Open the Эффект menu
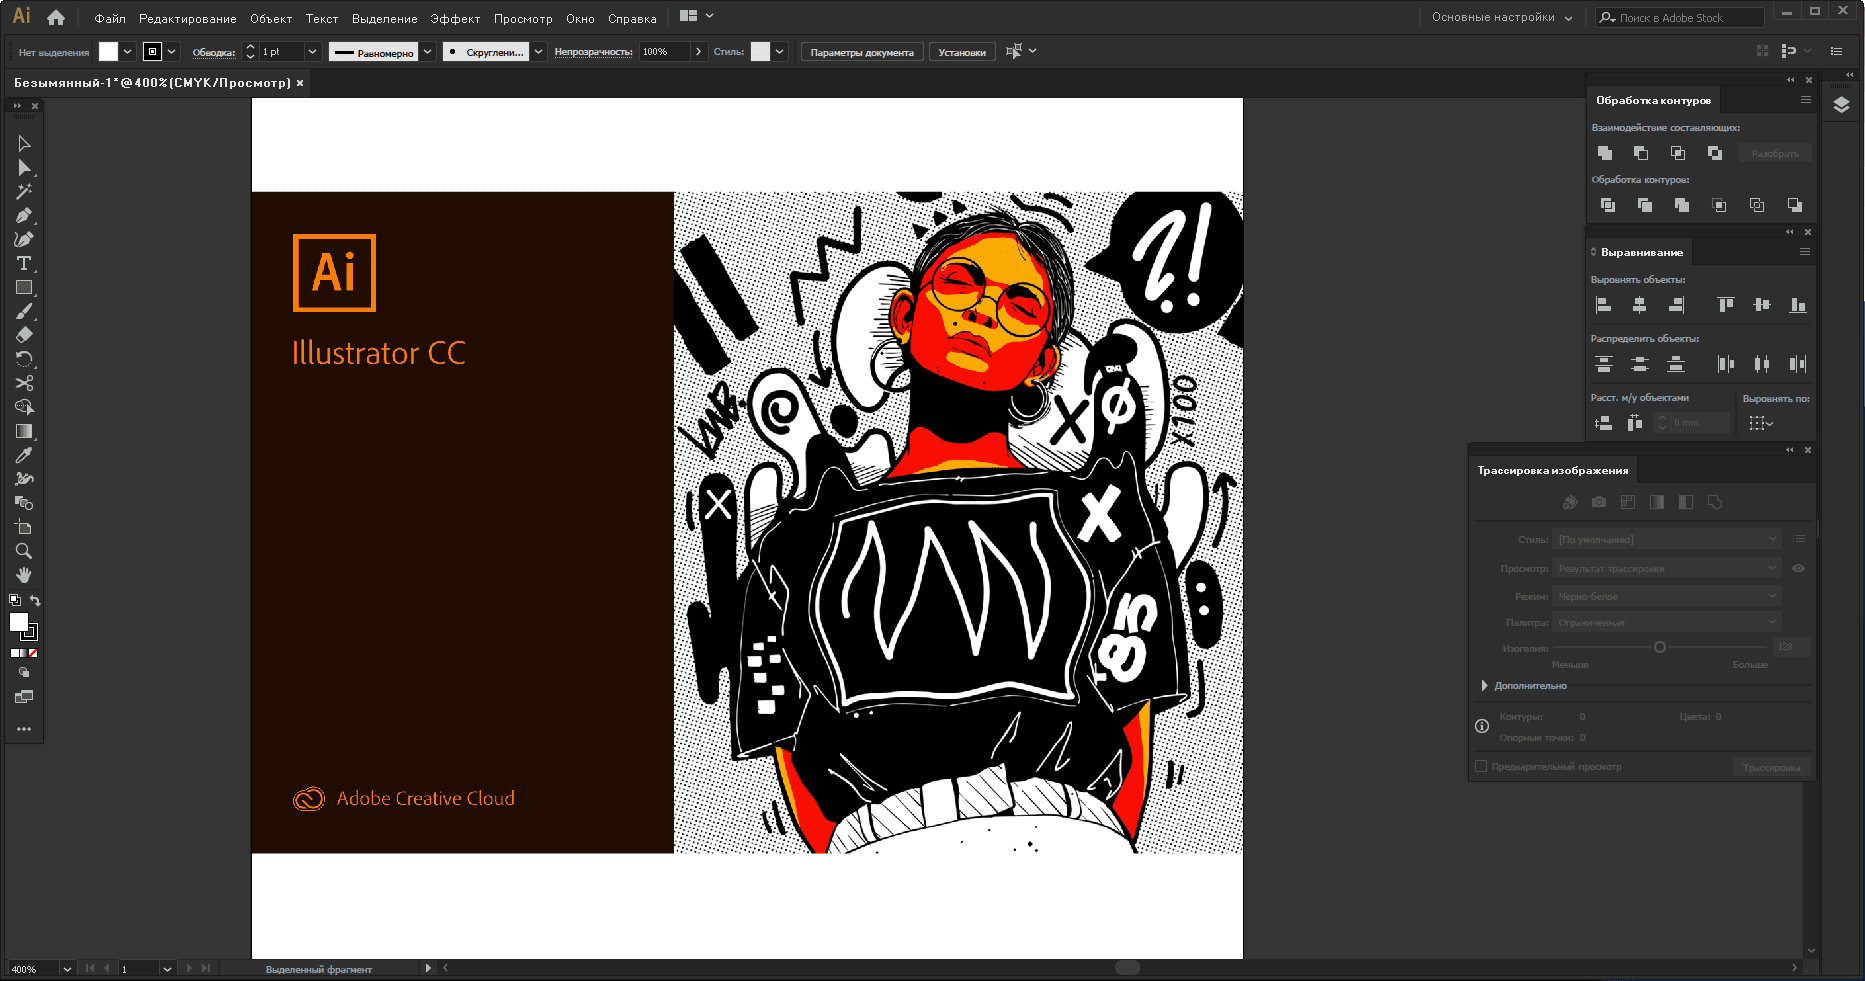The height and width of the screenshot is (981, 1865). pos(455,18)
